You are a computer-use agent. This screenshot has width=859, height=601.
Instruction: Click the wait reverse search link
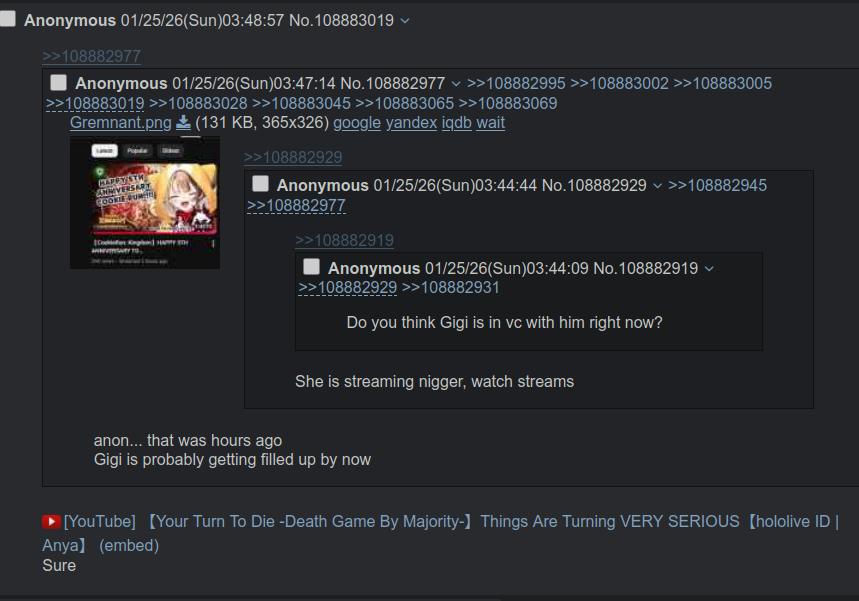[x=490, y=123]
